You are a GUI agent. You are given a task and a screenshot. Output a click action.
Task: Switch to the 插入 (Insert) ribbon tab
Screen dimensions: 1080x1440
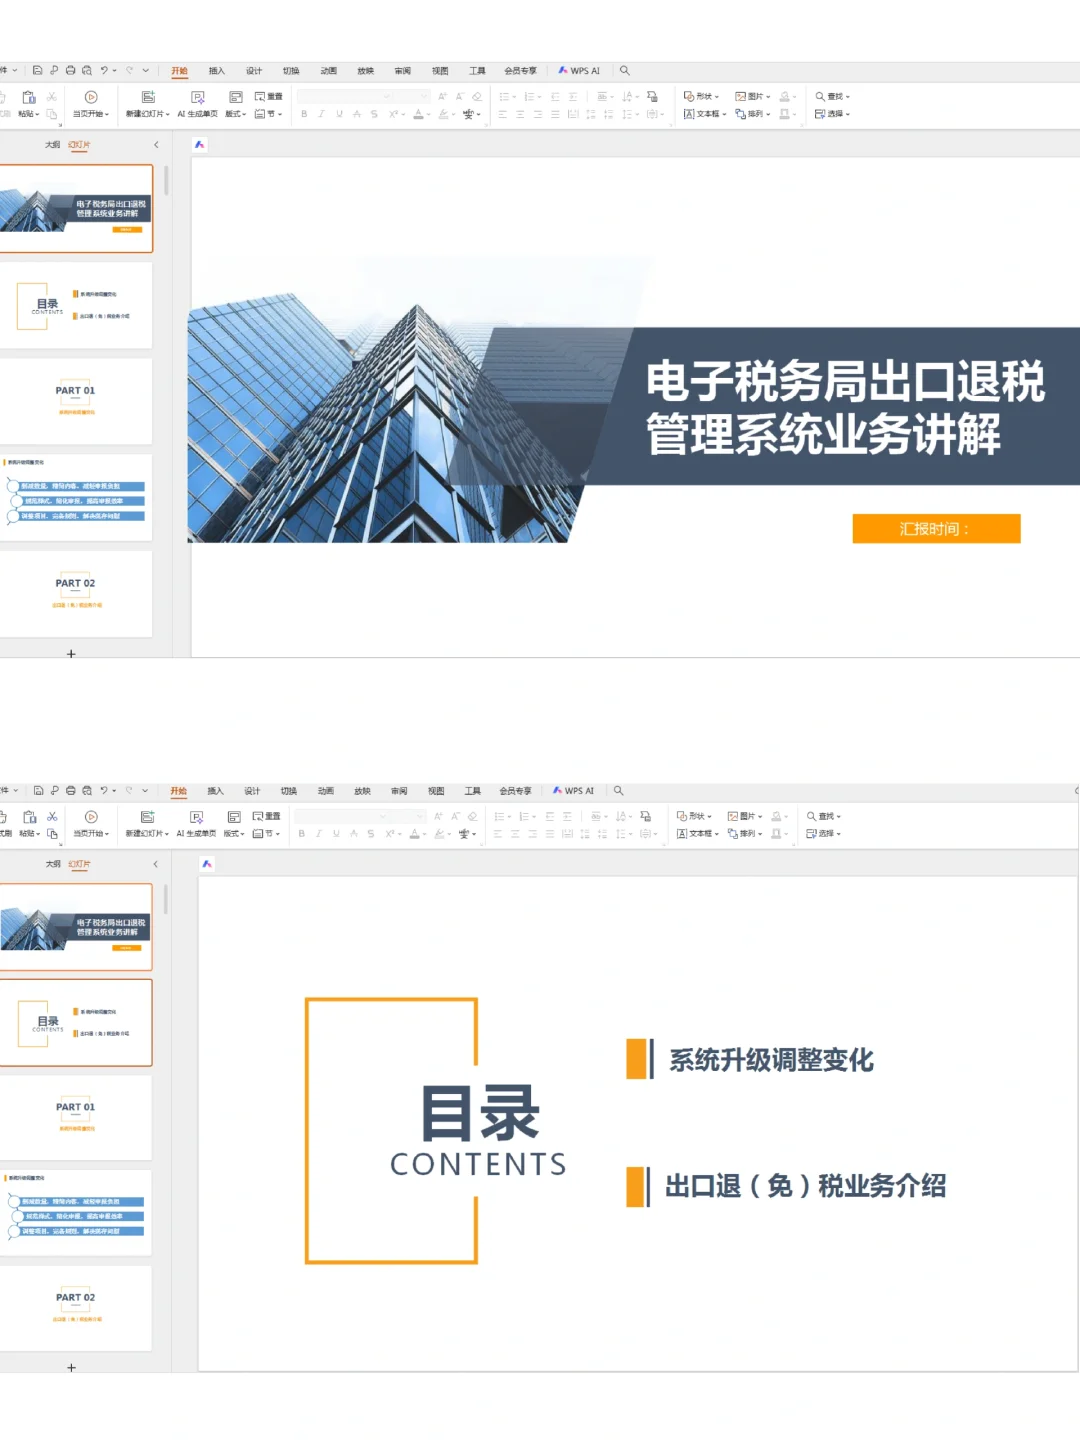pyautogui.click(x=216, y=70)
